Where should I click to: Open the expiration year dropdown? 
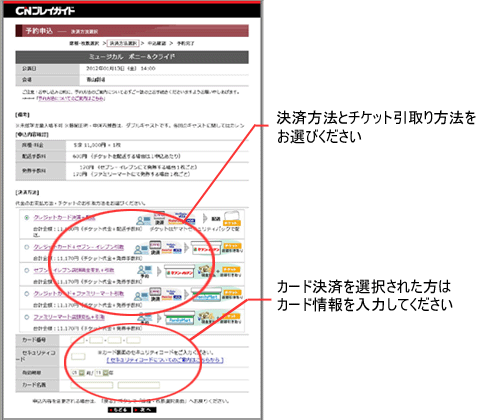(x=102, y=373)
